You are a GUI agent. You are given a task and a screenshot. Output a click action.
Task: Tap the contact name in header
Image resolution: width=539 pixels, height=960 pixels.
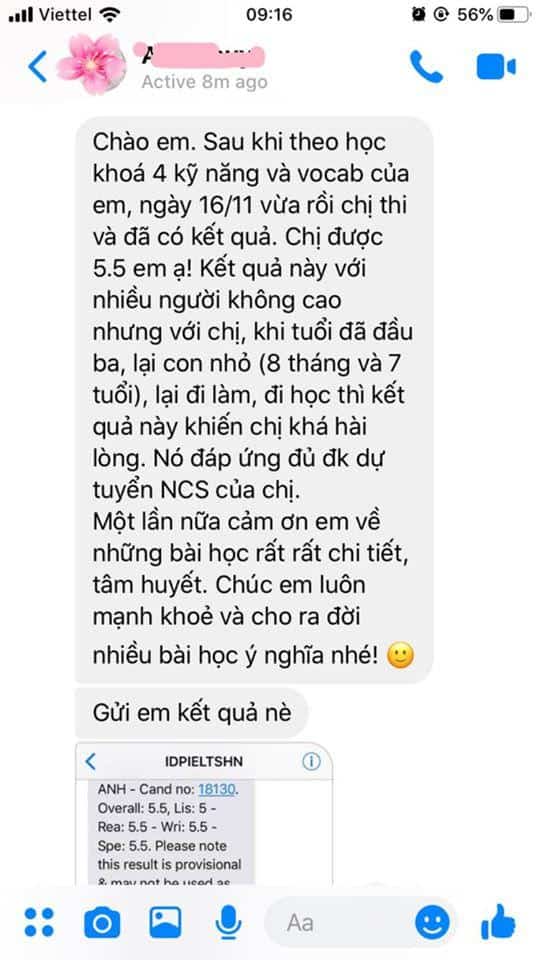[x=203, y=56]
